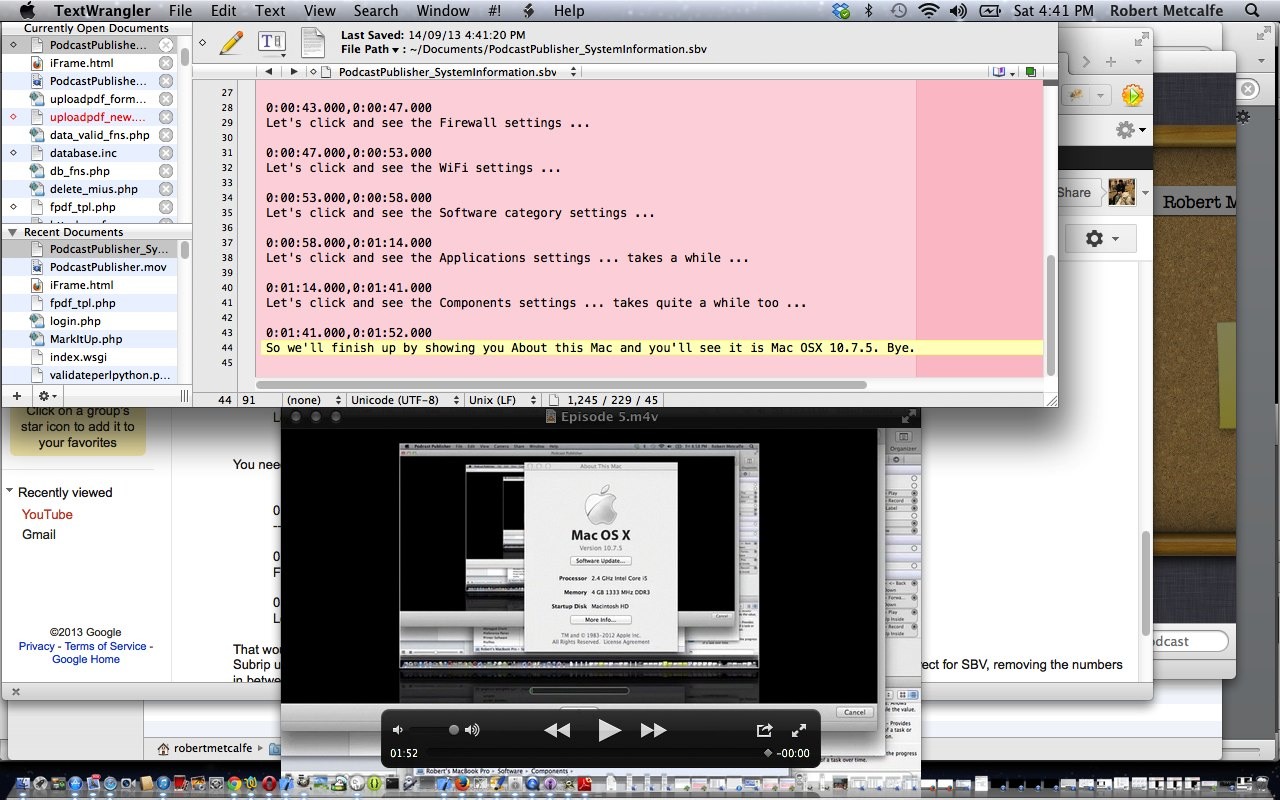Screen dimensions: 1280x800
Task: Click the editor horizontal scrollbar
Action: click(562, 384)
